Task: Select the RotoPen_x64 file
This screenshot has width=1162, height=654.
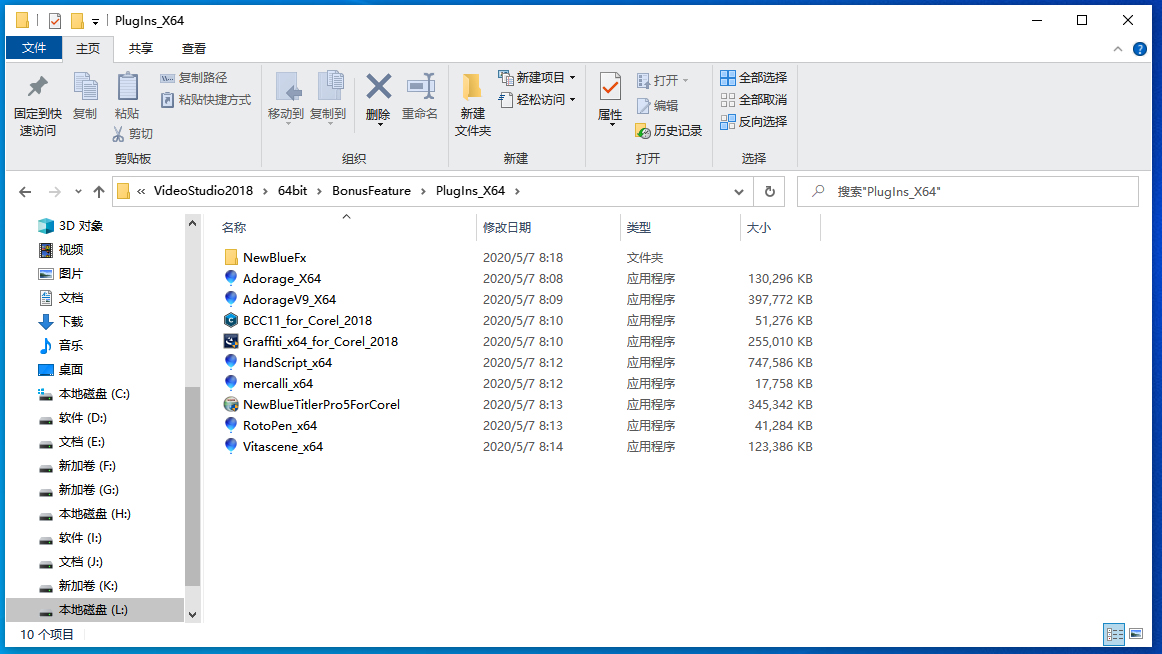Action: [279, 426]
